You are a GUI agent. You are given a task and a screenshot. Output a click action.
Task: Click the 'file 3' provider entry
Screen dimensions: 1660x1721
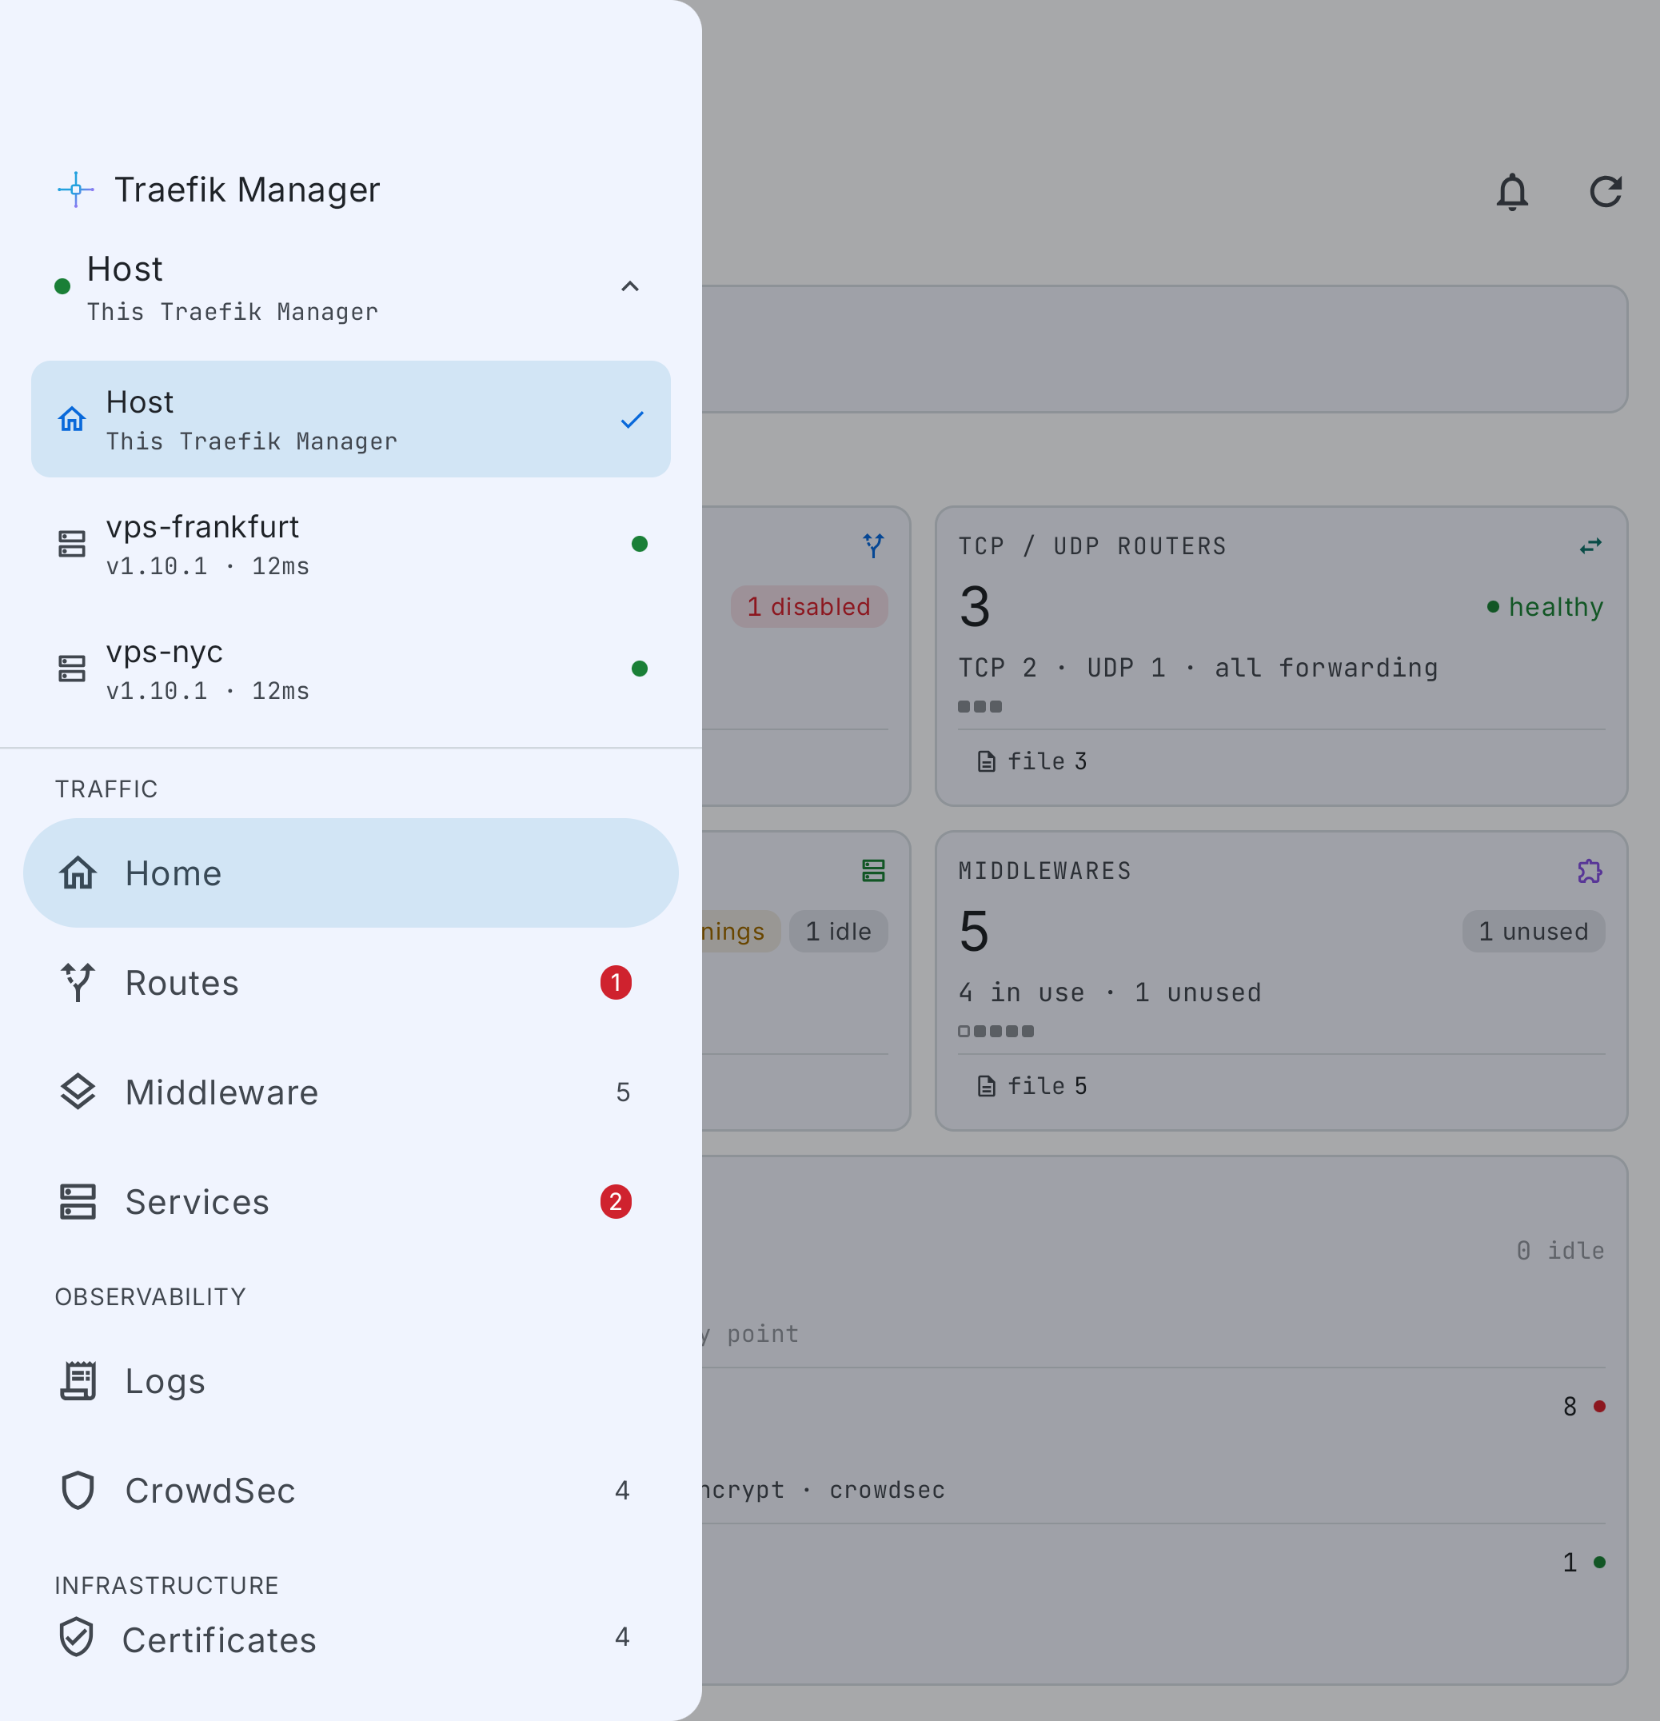click(1032, 762)
